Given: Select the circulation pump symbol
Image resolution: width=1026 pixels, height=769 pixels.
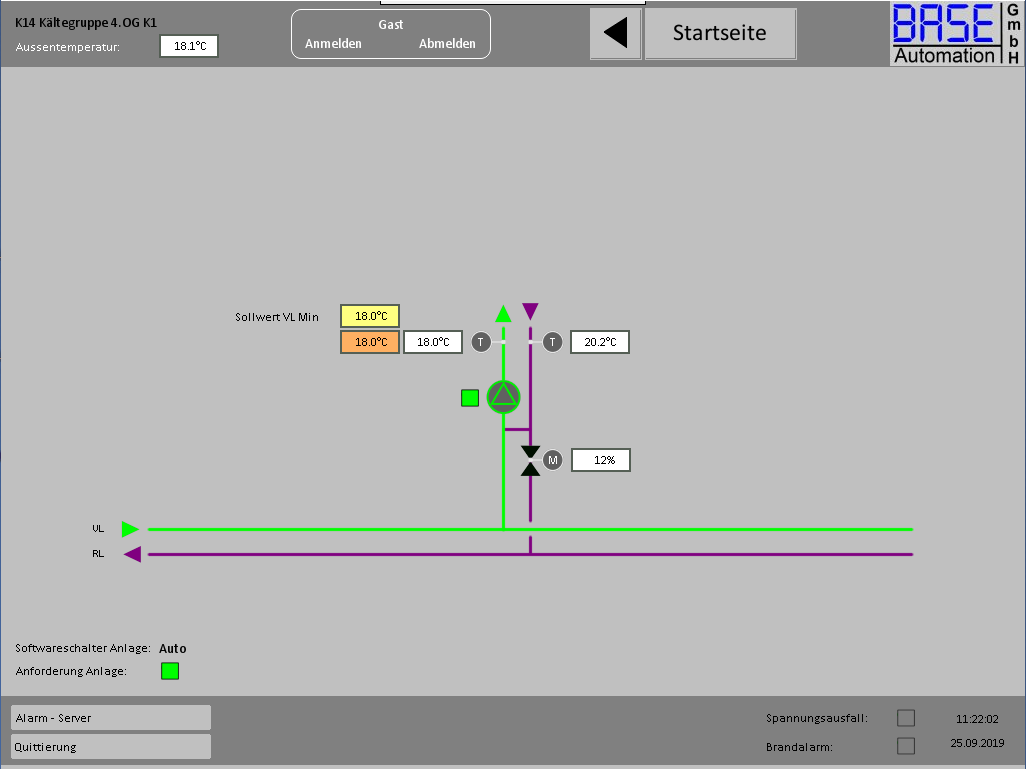Looking at the screenshot, I should [x=503, y=397].
